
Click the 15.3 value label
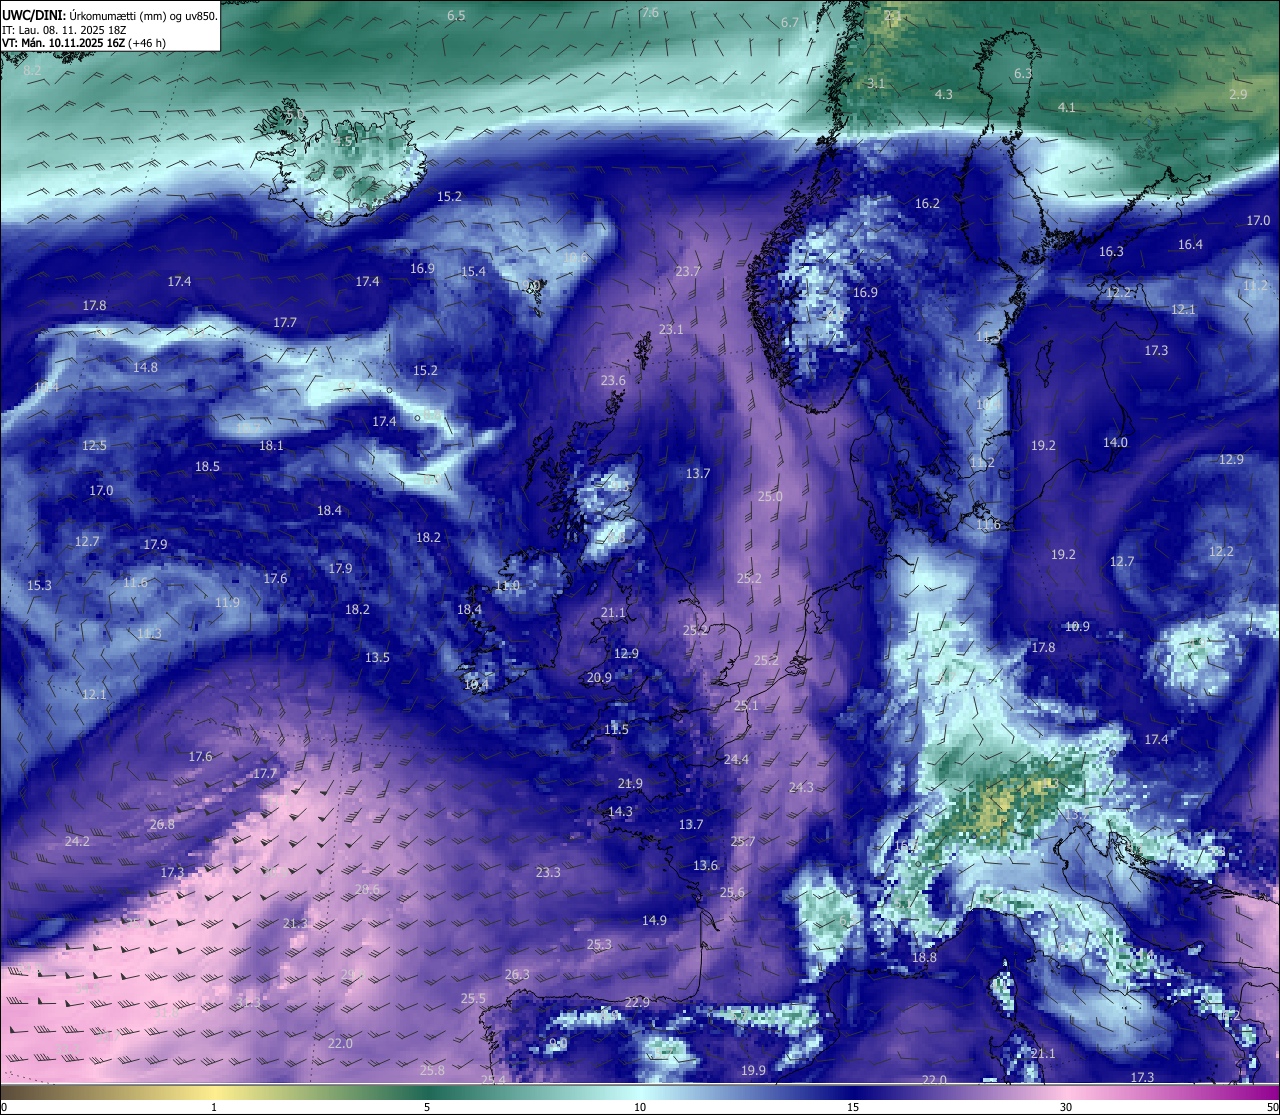point(39,586)
